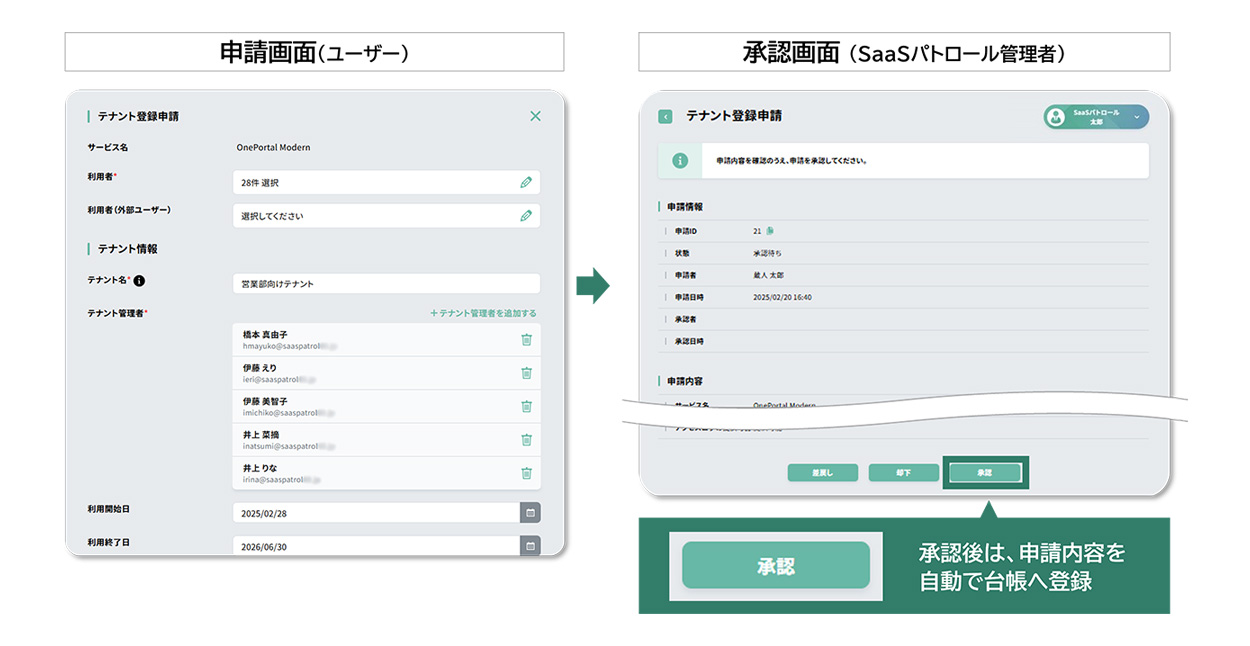Delete 伊藤 美智子 via trash icon
This screenshot has height=646, width=1250.
[x=526, y=406]
